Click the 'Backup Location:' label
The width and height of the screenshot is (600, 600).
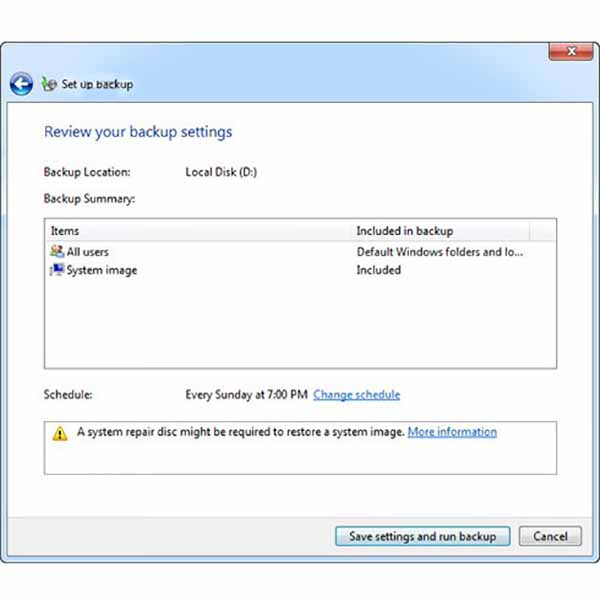tap(87, 172)
